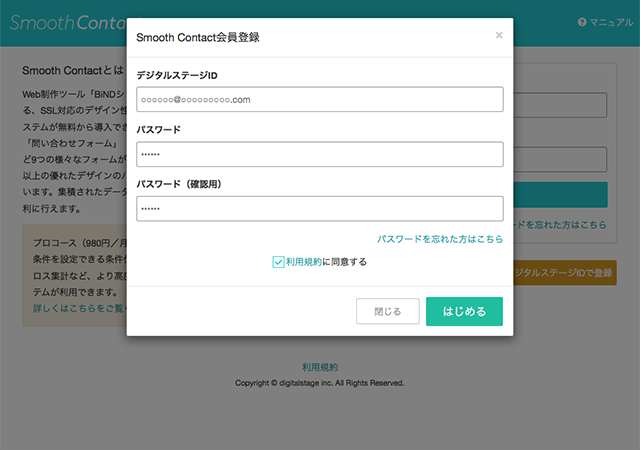Click the teal login button behind the dialog

[x=560, y=195]
